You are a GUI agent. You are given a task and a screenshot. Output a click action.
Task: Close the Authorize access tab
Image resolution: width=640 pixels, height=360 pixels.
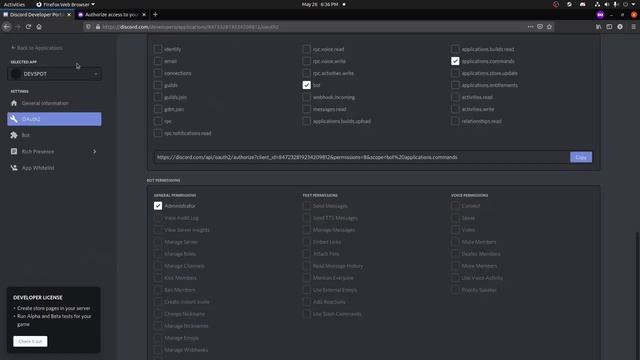pos(144,14)
